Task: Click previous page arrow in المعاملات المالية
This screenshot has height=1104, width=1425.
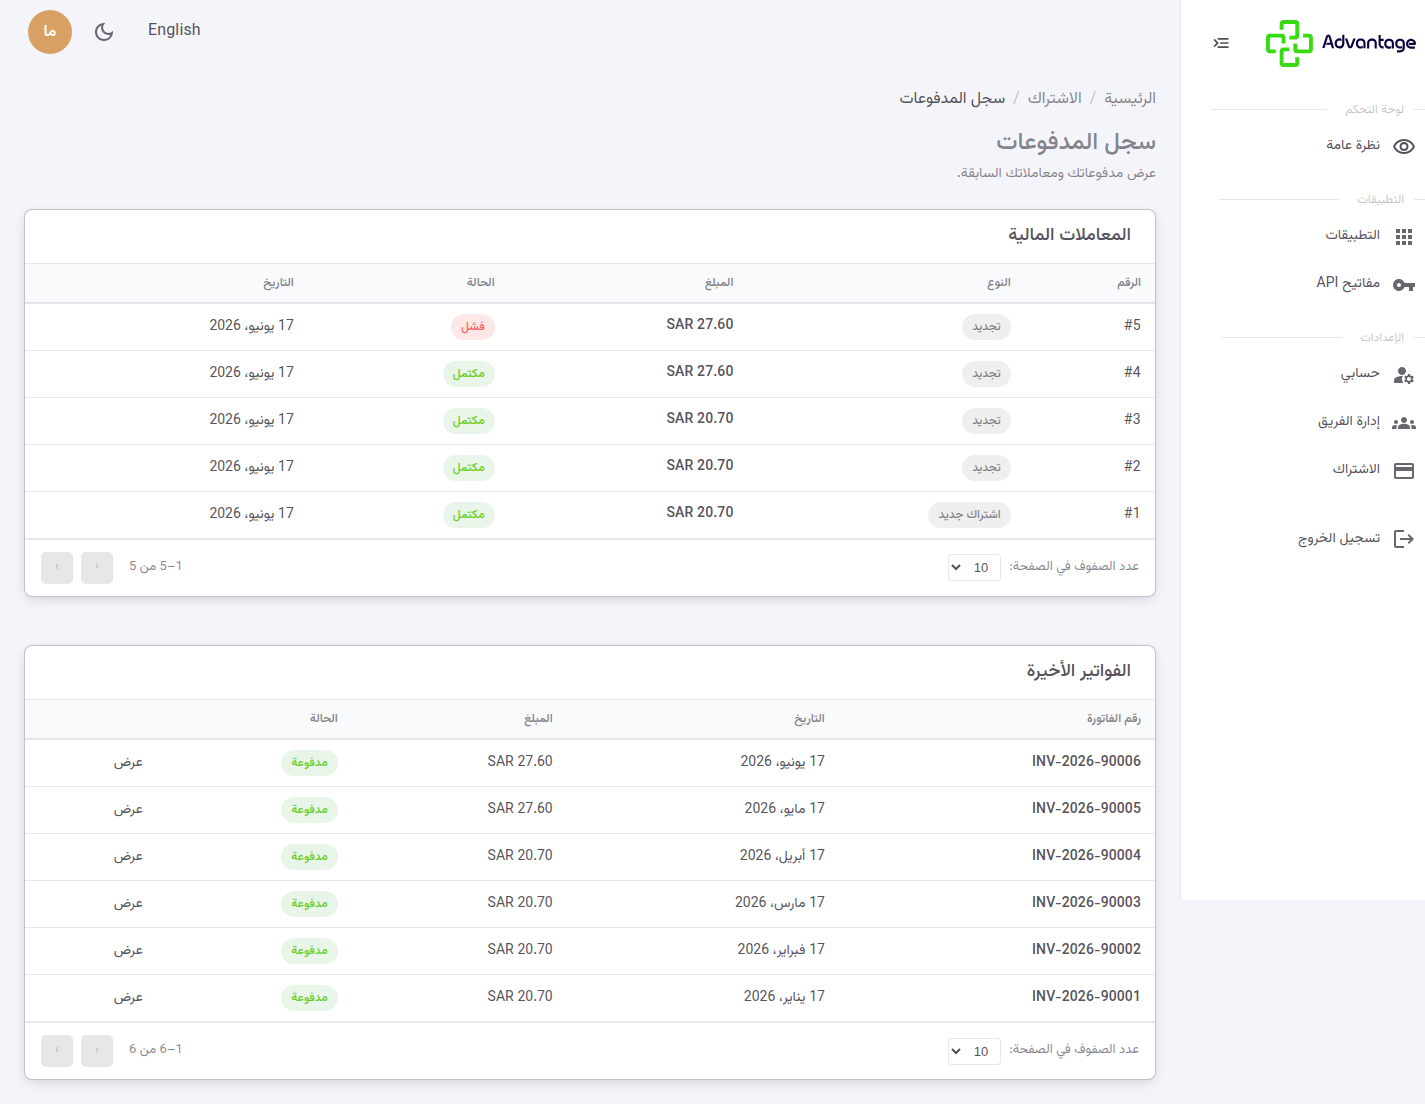Action: click(x=97, y=567)
